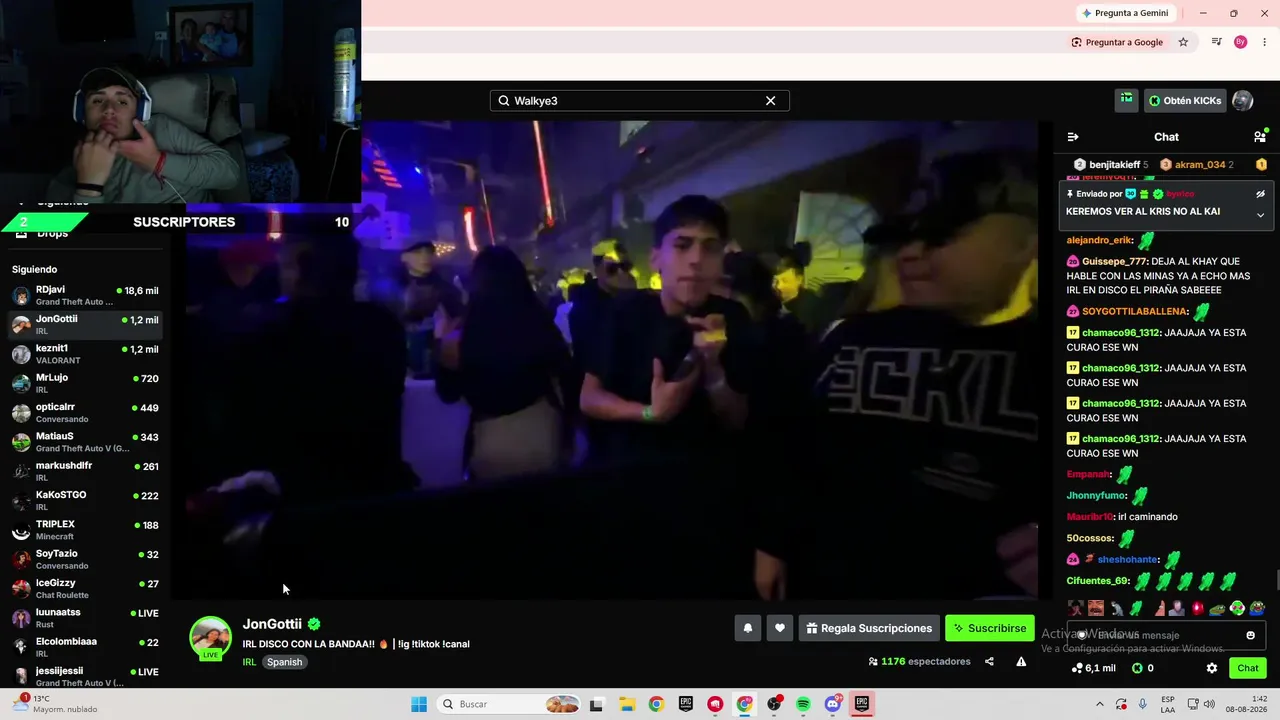Click the Spanish language tag
This screenshot has height=720, width=1280.
coord(284,662)
